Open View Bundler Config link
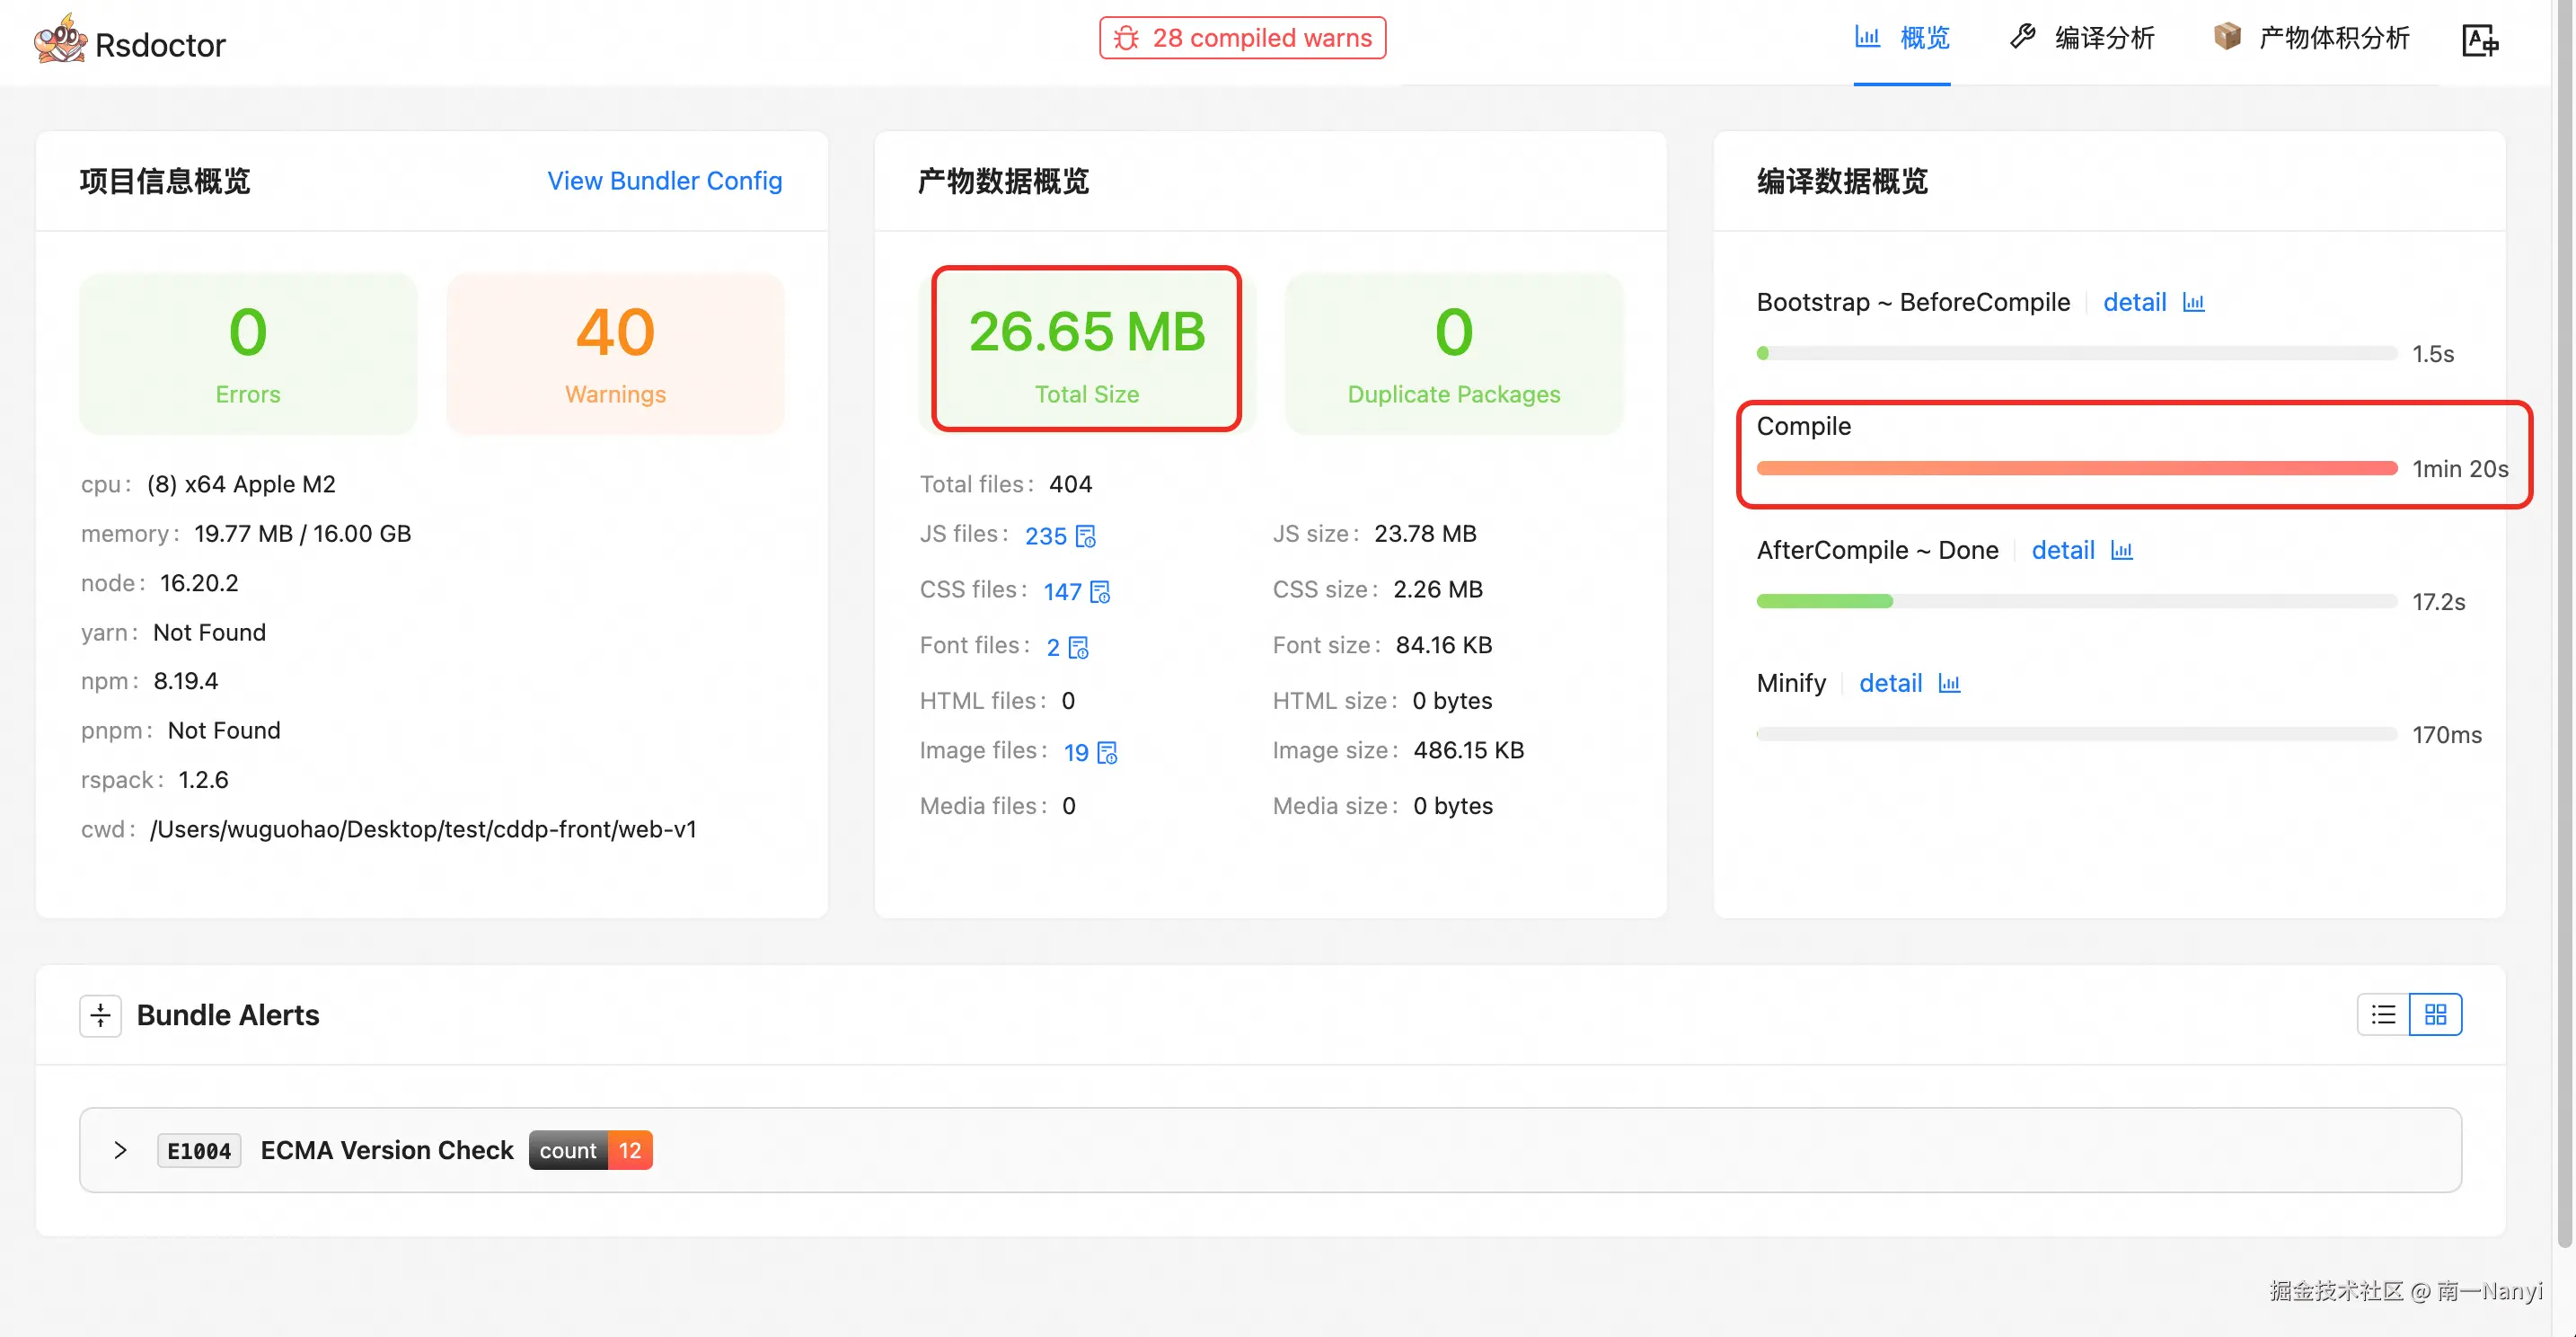This screenshot has height=1337, width=2576. 664,181
